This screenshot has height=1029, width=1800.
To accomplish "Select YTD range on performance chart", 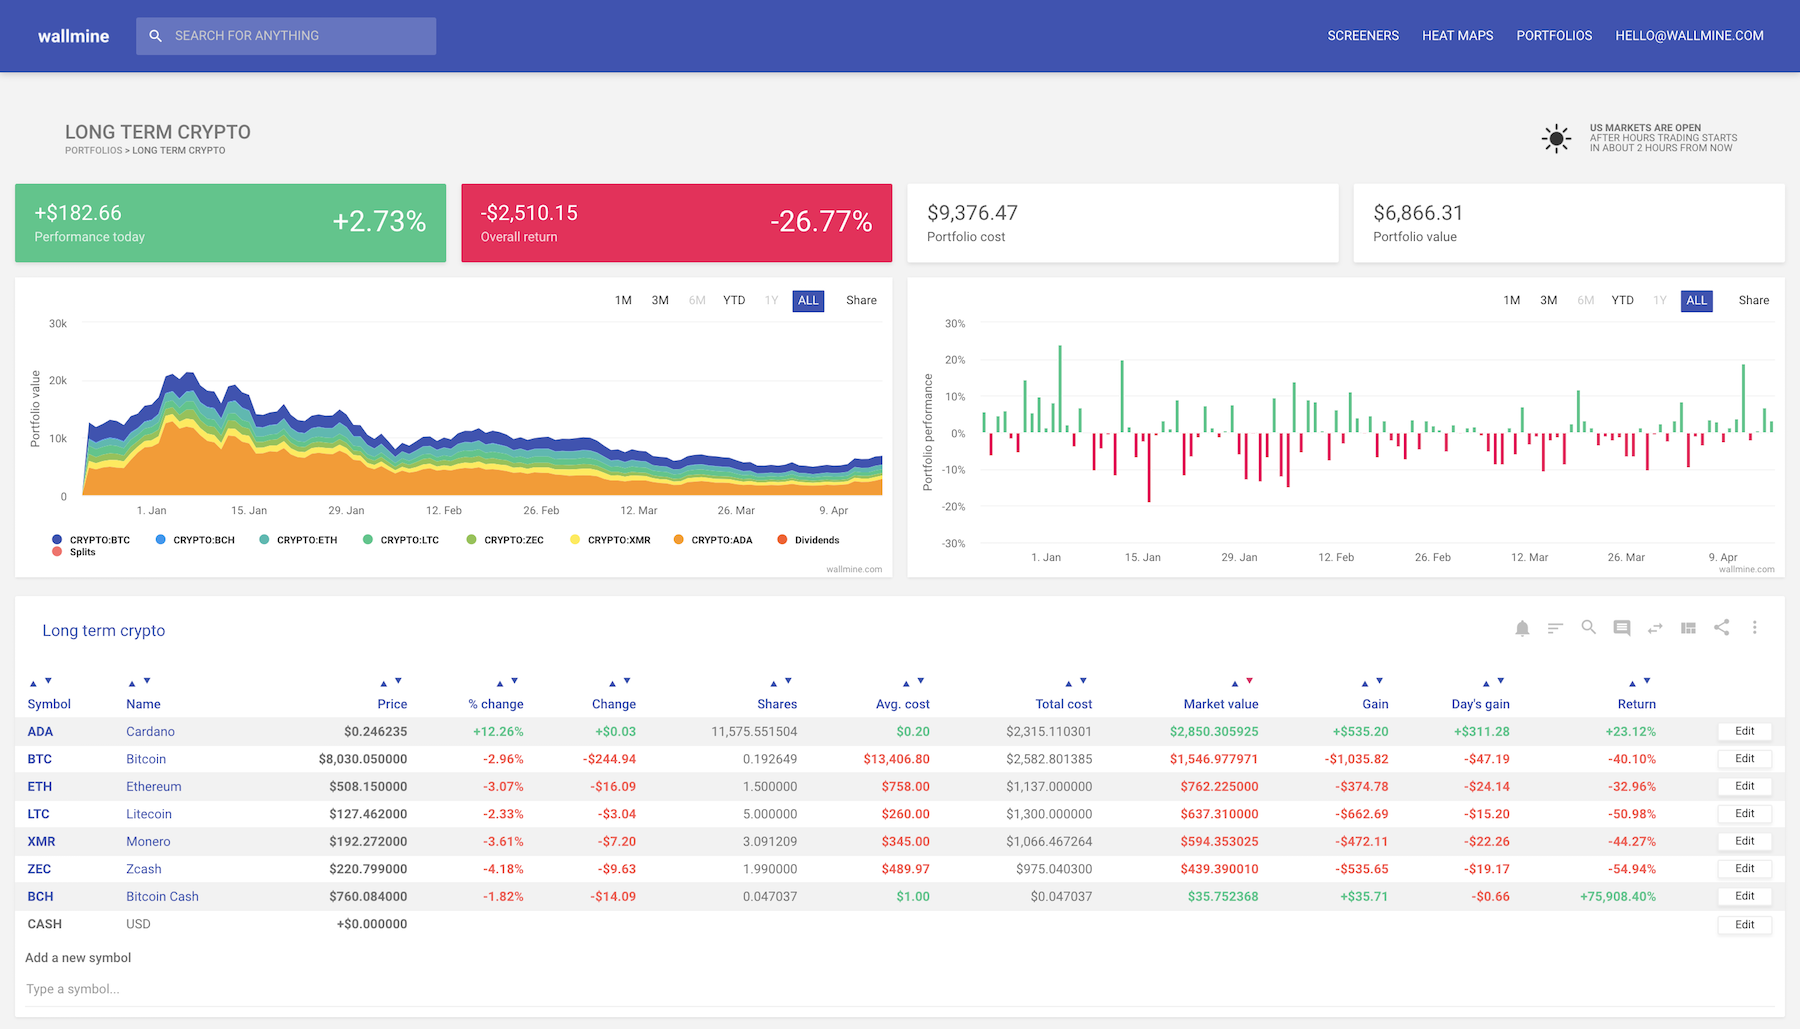I will pos(1622,300).
